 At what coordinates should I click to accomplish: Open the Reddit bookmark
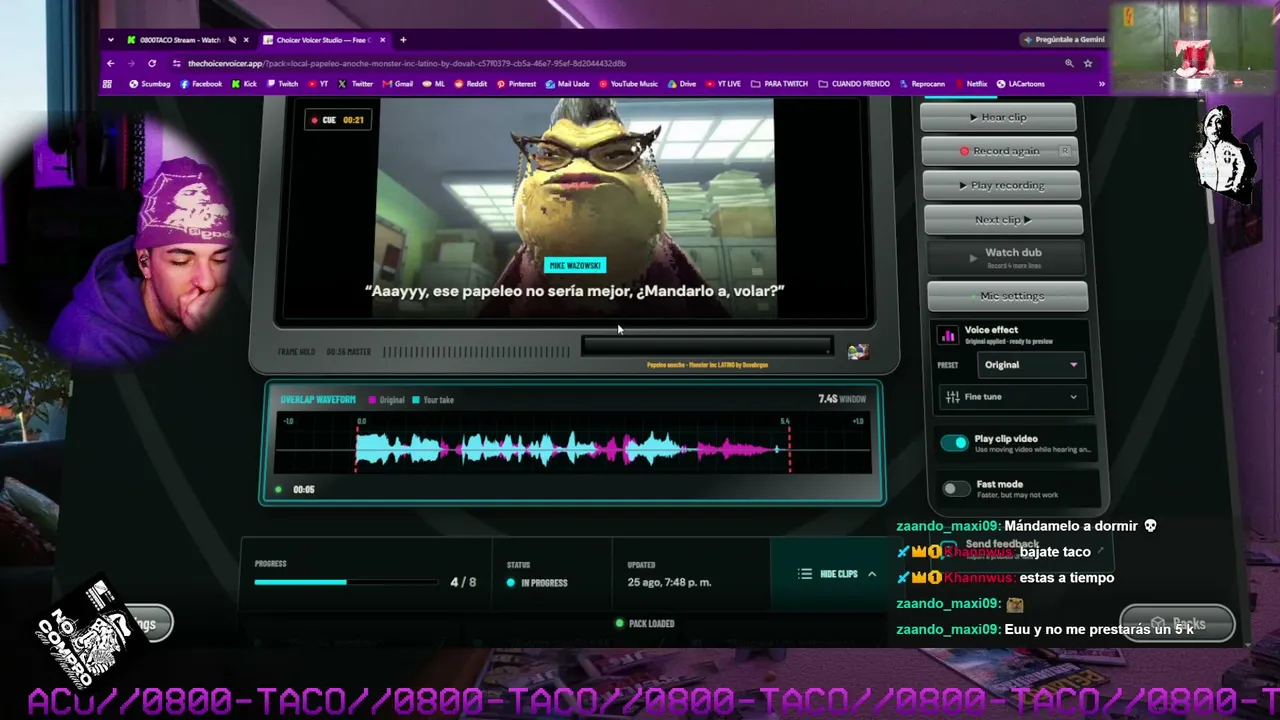coord(471,84)
